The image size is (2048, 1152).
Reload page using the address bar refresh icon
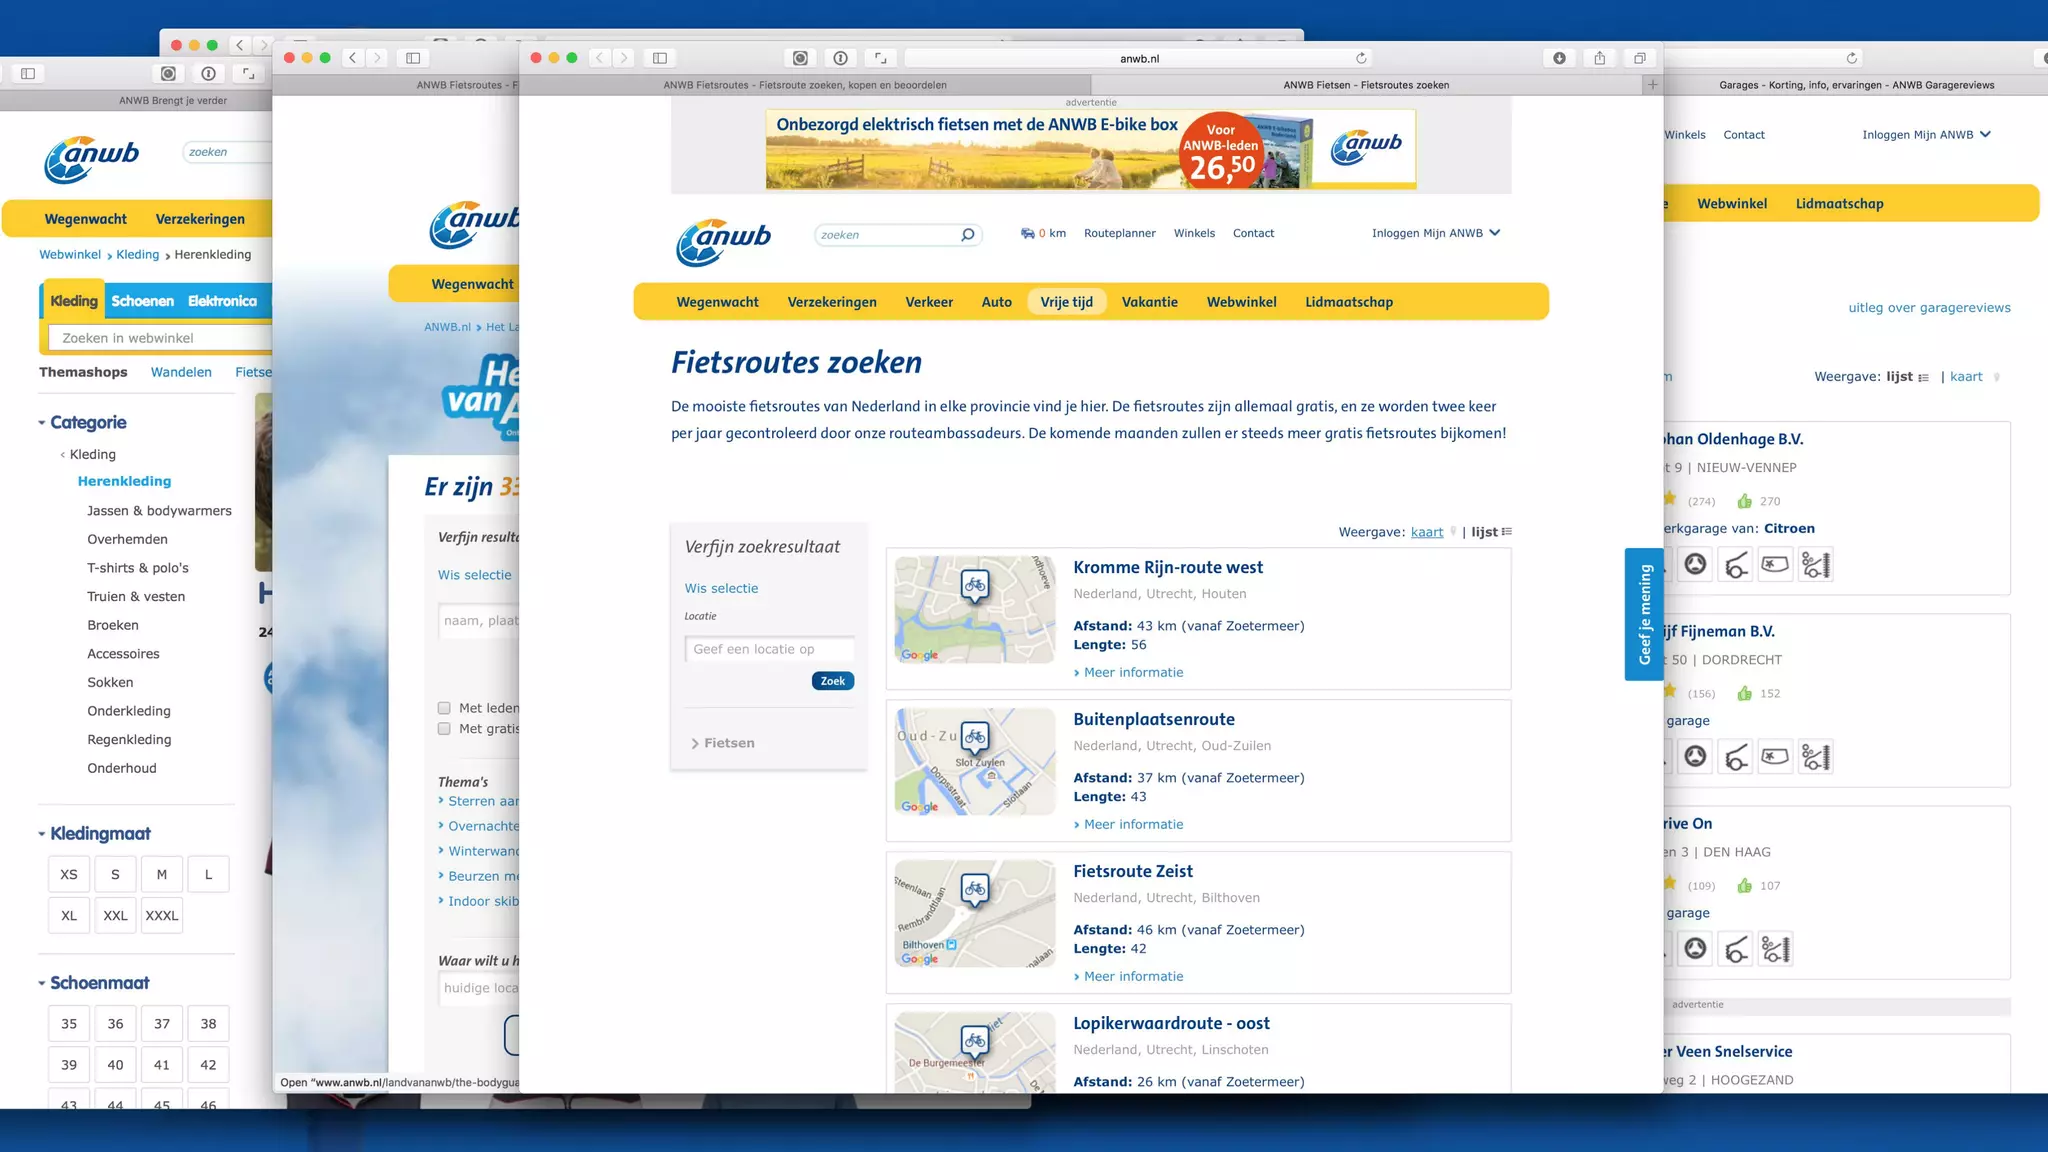[1361, 58]
